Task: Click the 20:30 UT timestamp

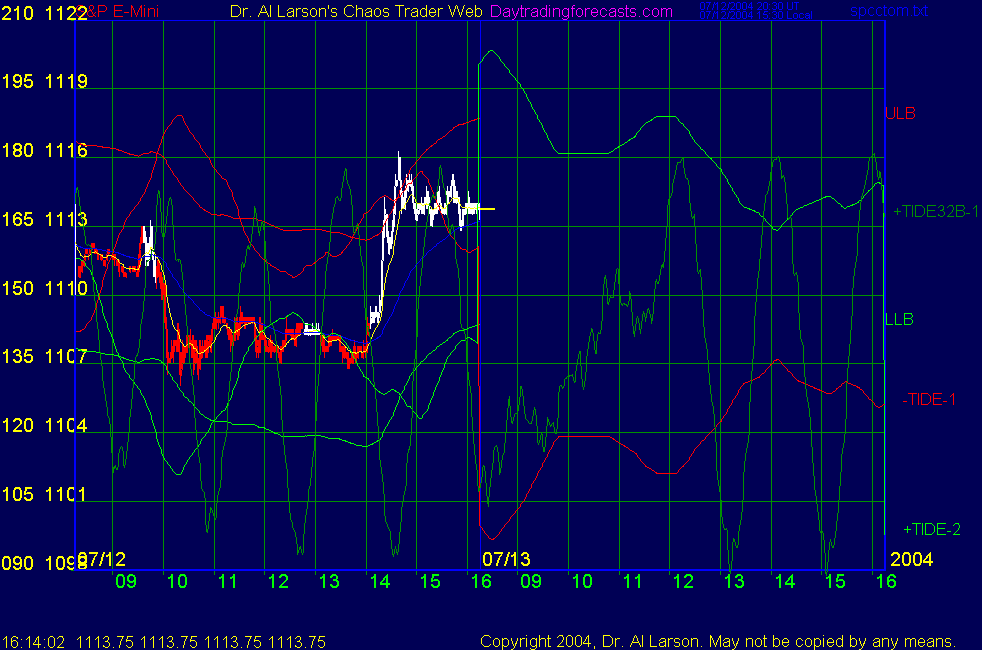Action: point(749,6)
